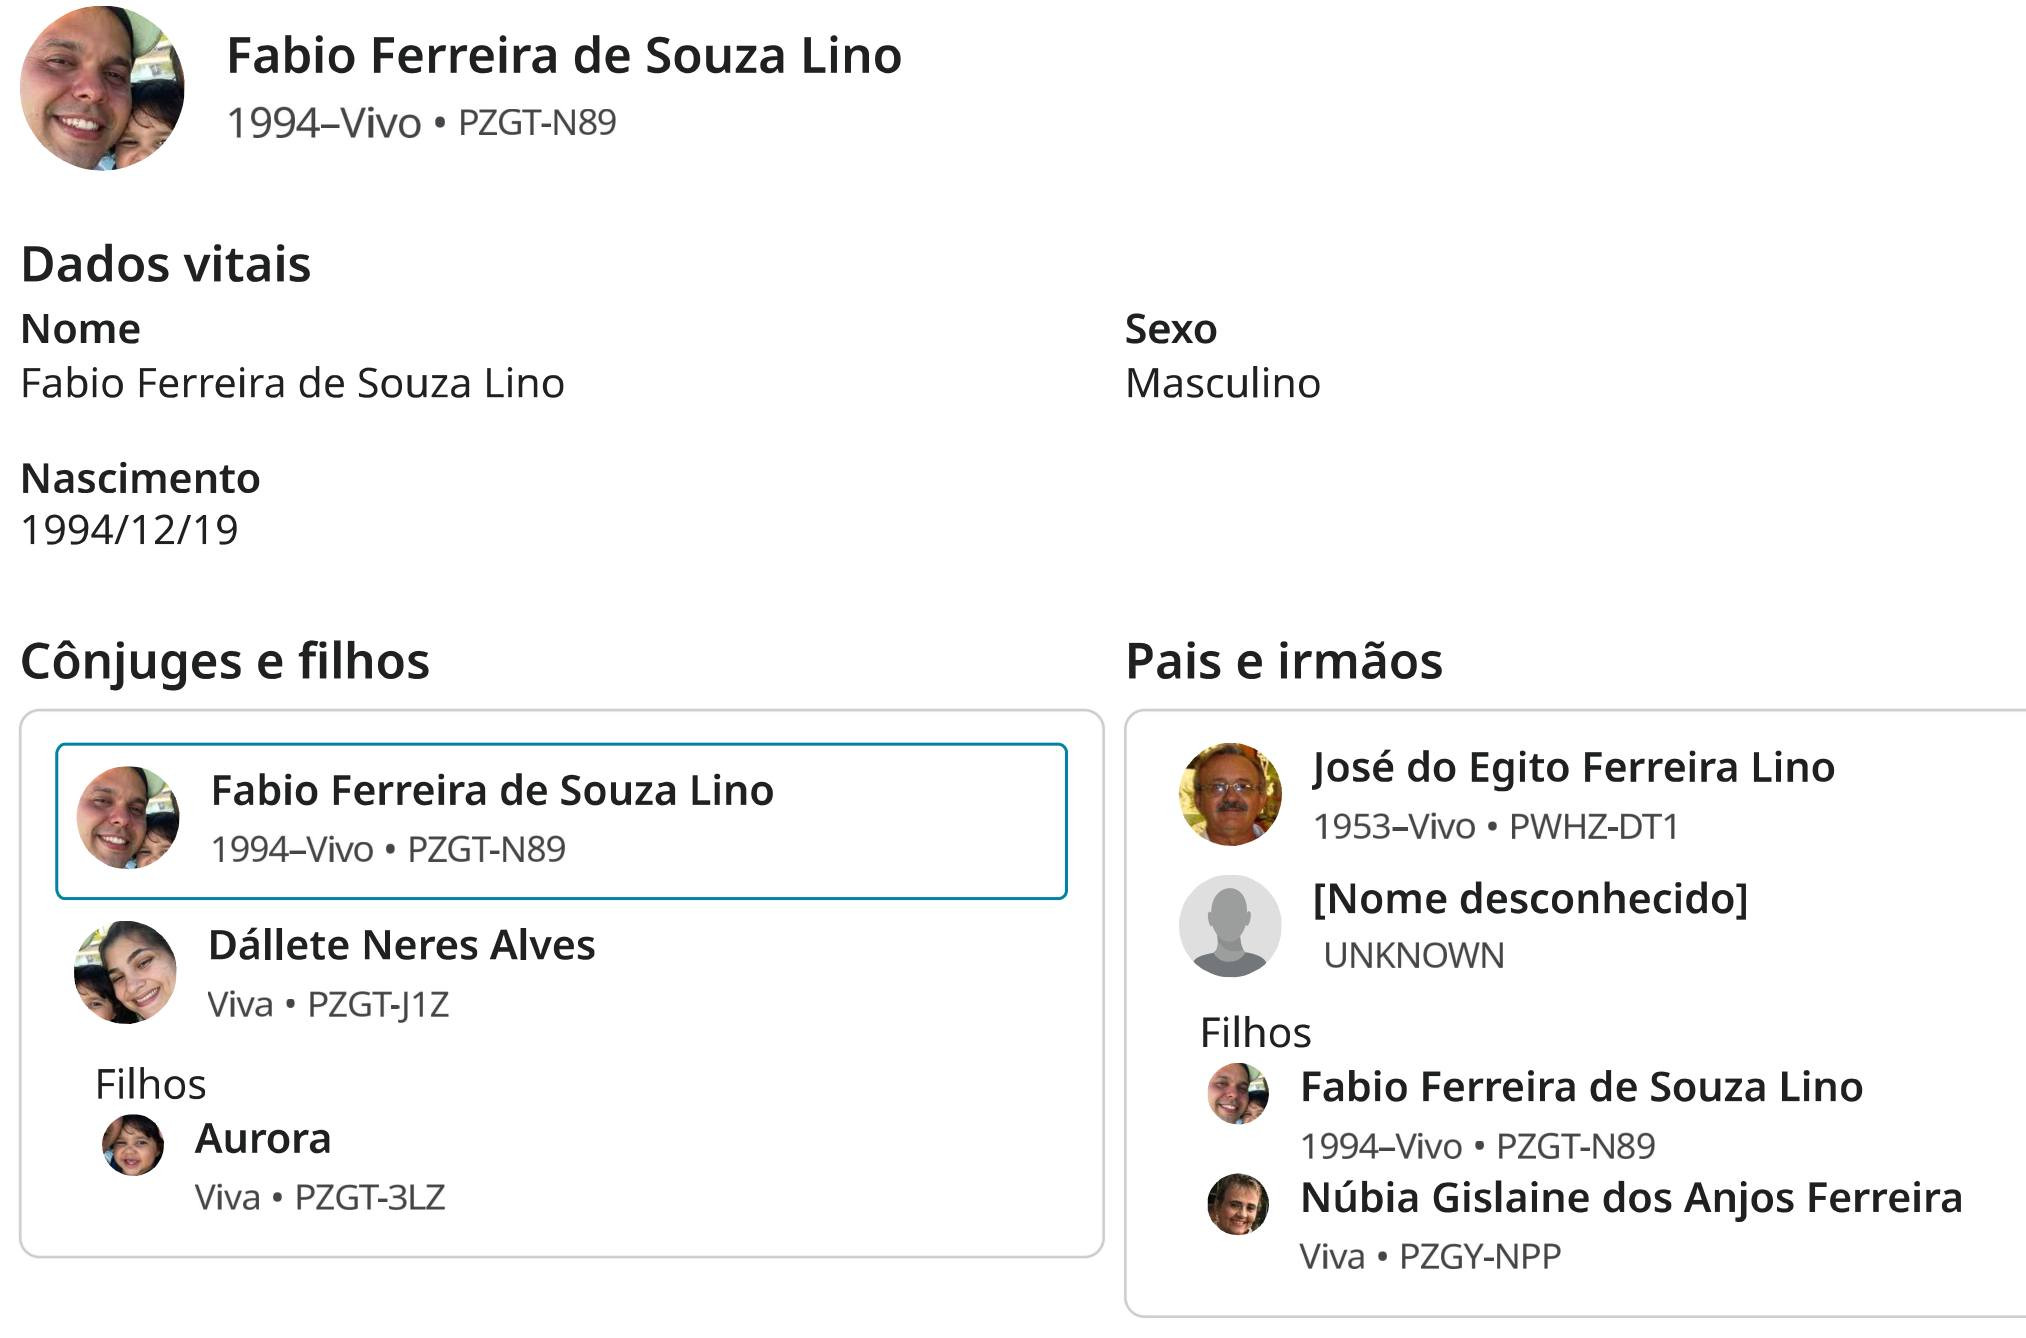The width and height of the screenshot is (2026, 1338).
Task: Click Fabio's small avatar under Pais e irmãos Filhos
Action: 1238,1093
